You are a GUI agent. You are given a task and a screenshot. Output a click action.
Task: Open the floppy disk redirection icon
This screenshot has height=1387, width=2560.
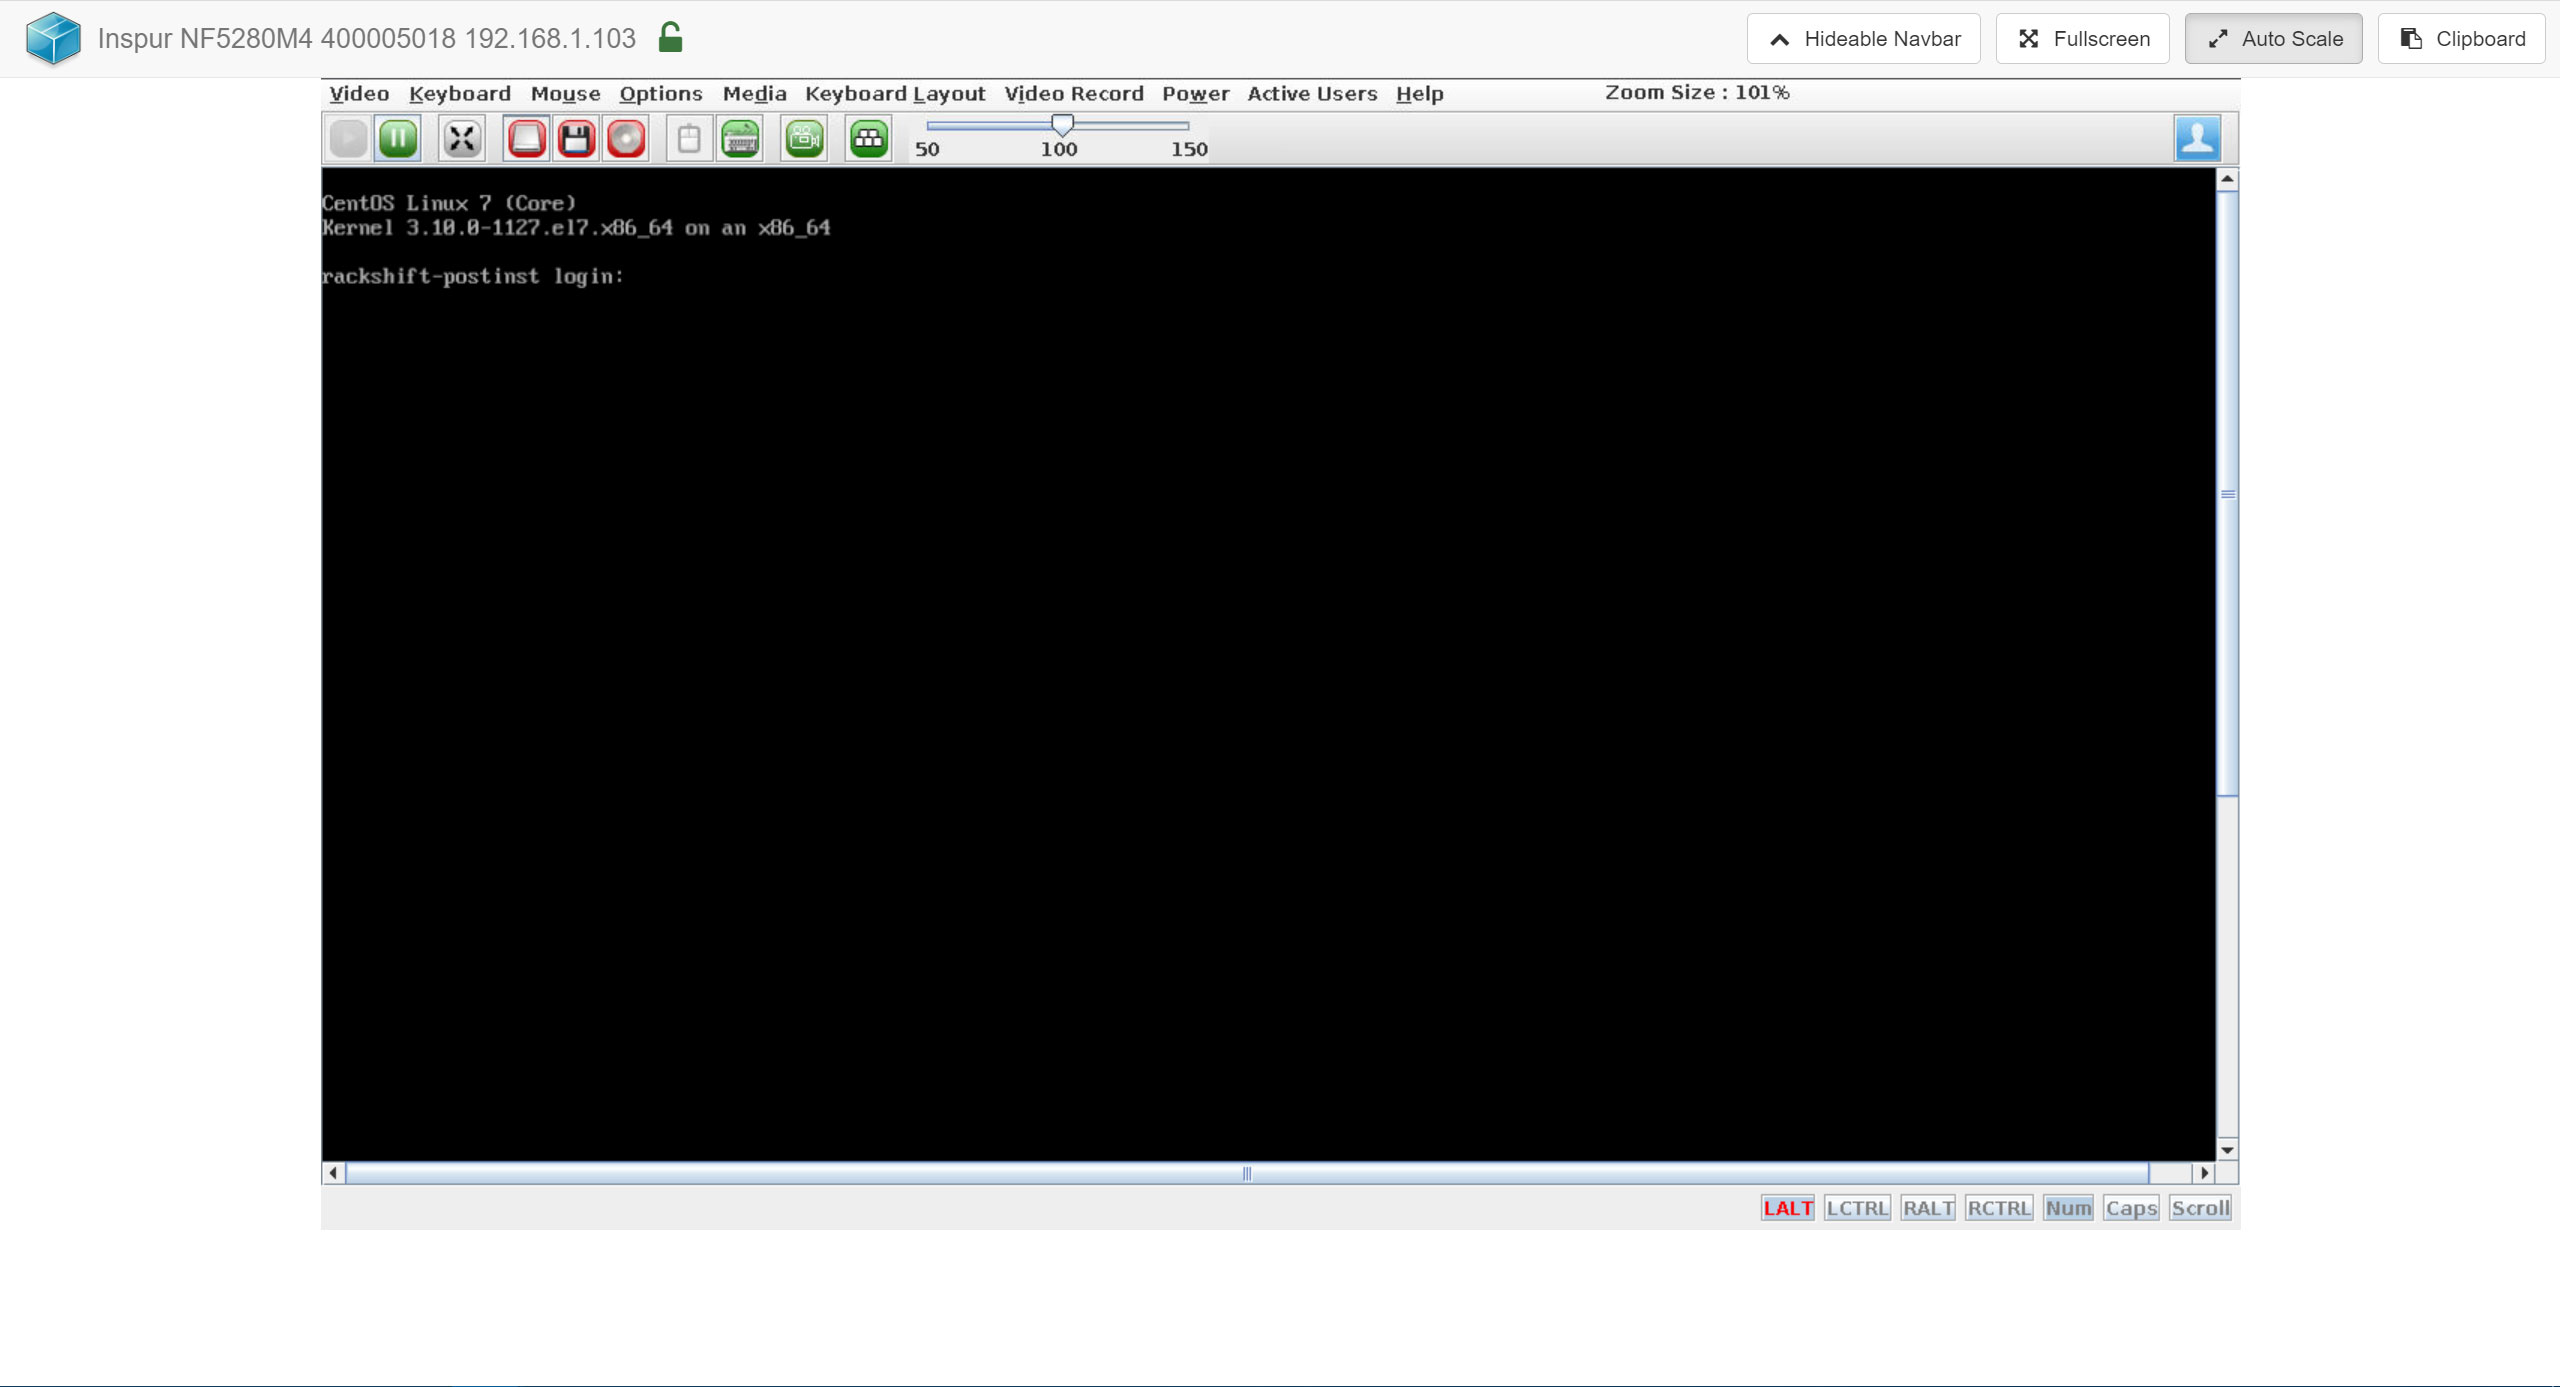click(x=576, y=138)
